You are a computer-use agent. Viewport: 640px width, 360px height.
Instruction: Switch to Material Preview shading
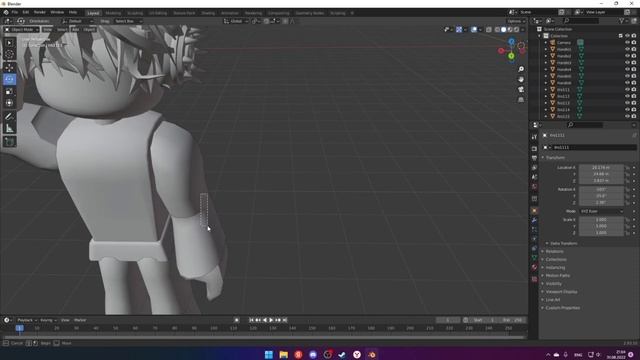pyautogui.click(x=510, y=29)
